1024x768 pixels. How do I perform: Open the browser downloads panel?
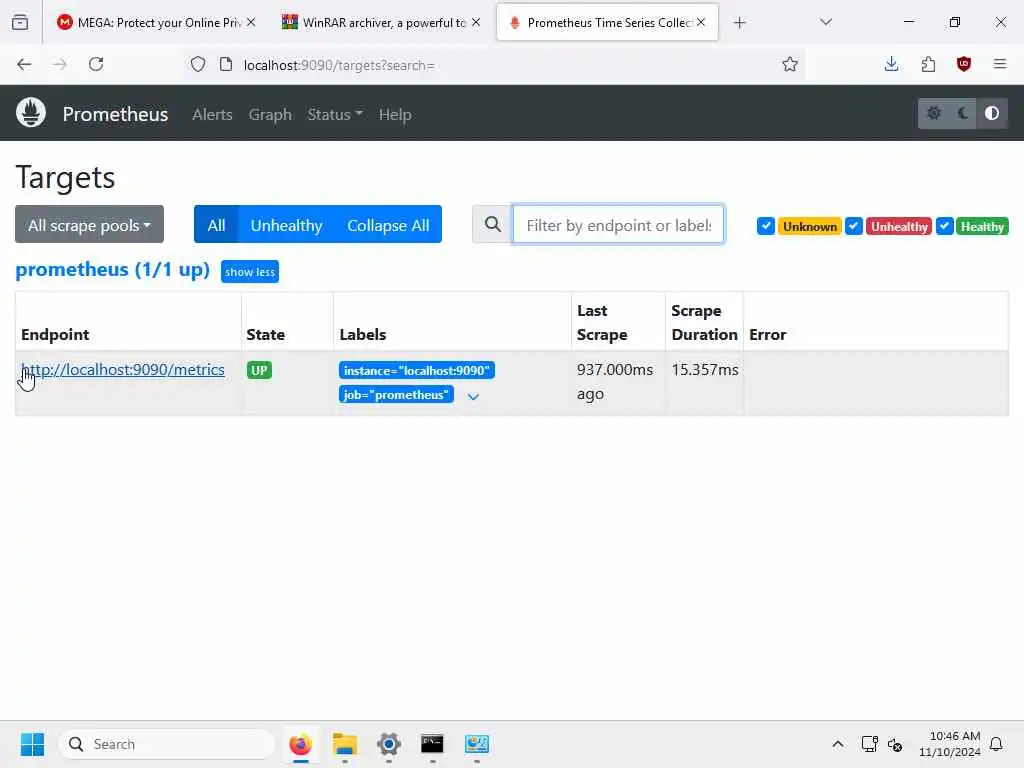pos(891,64)
